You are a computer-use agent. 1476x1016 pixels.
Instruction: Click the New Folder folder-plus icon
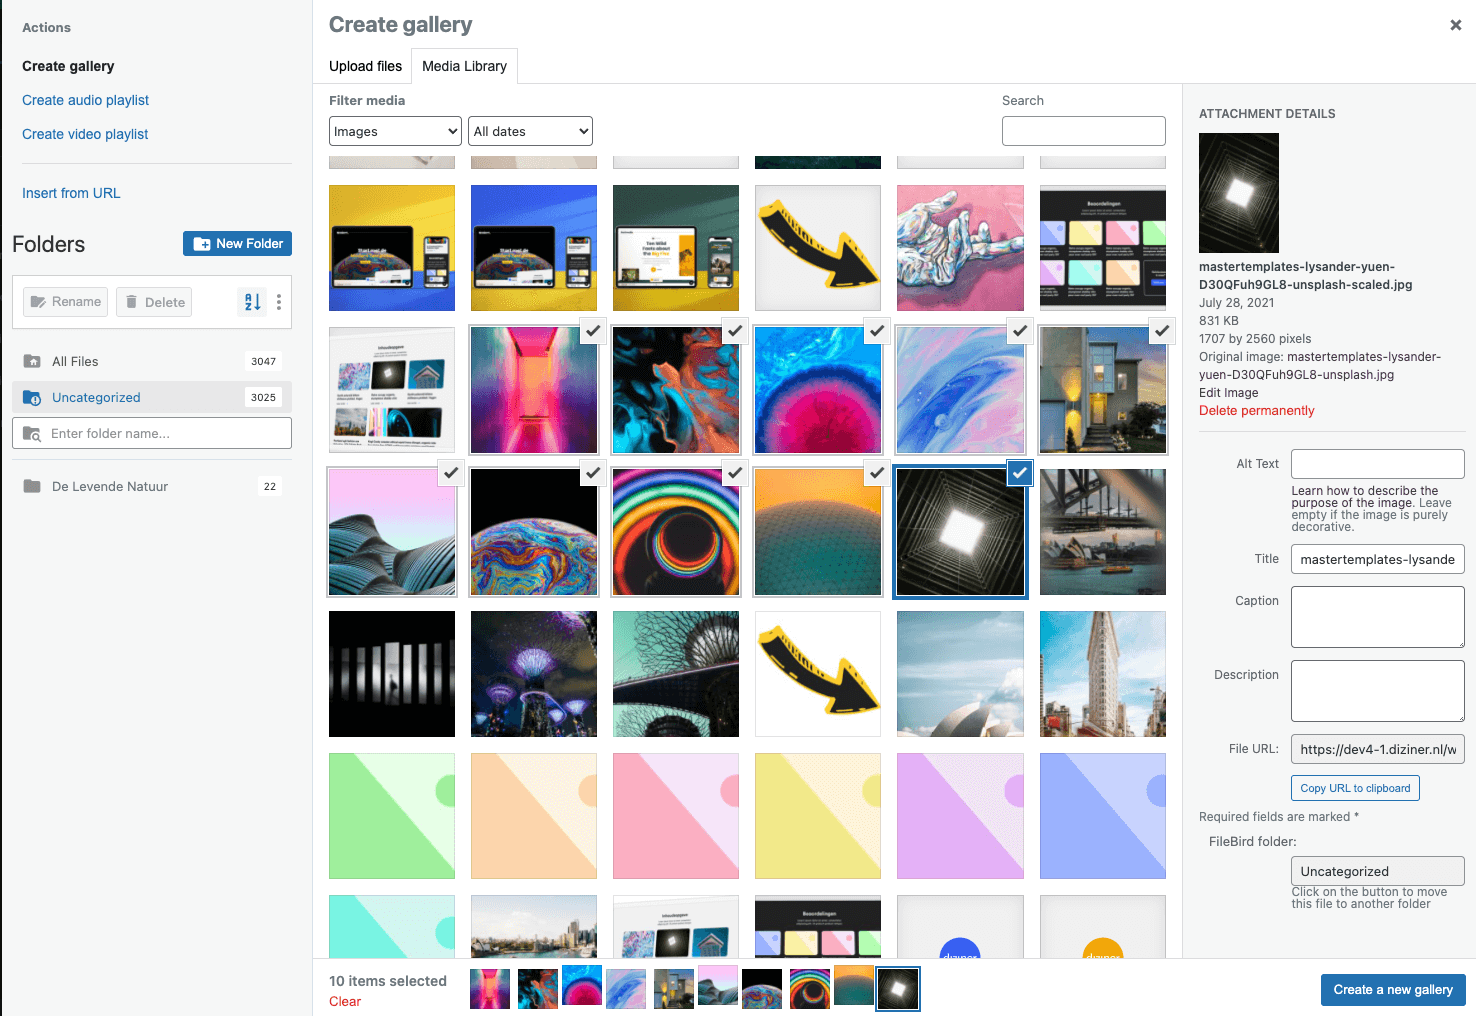pyautogui.click(x=203, y=243)
